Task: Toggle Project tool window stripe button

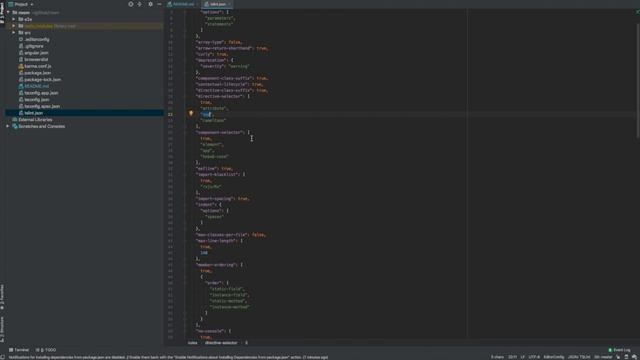Action: (2, 12)
